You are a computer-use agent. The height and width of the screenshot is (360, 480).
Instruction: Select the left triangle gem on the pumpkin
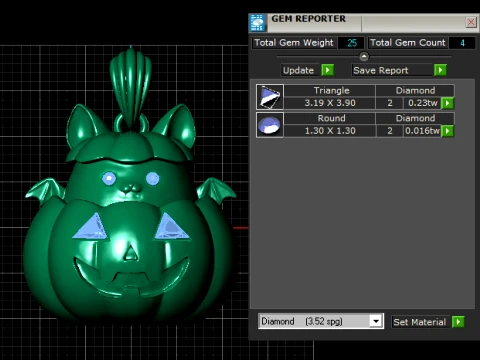click(91, 228)
